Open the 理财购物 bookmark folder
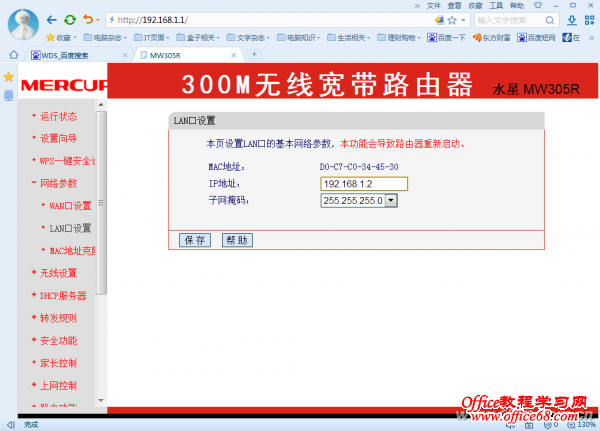This screenshot has width=600, height=431. point(399,37)
